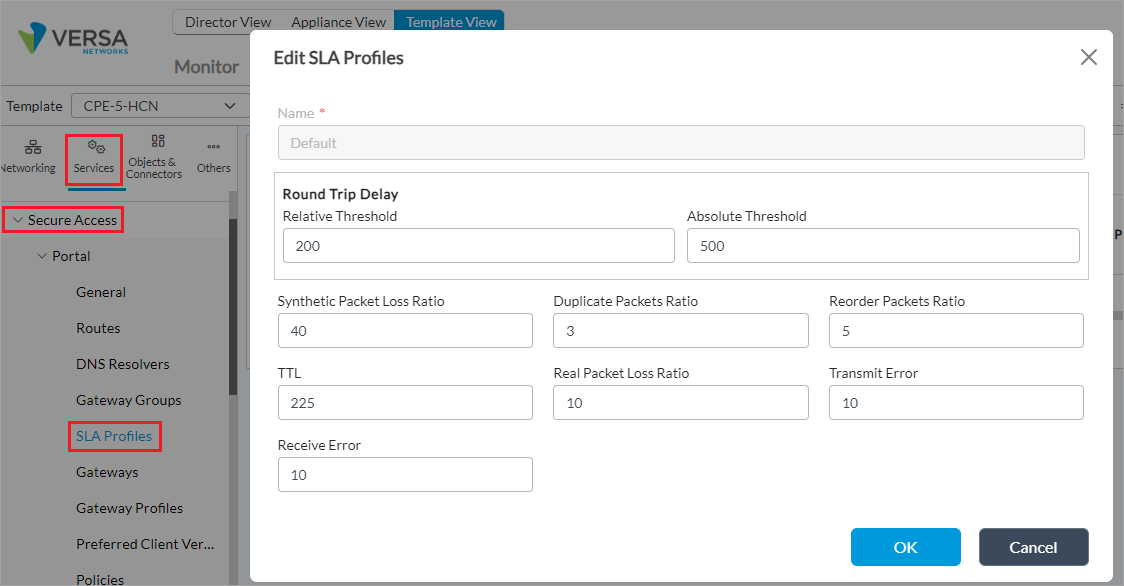Select the Services gear icon
The width and height of the screenshot is (1124, 586).
tap(95, 157)
